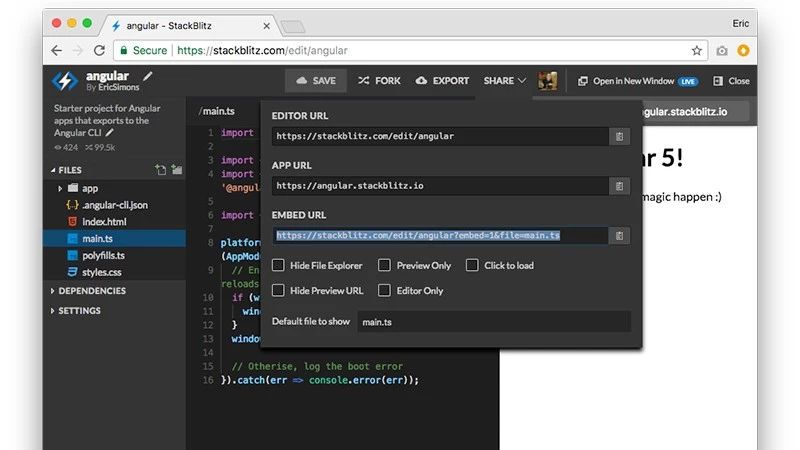Open in New Window button
The image size is (800, 450).
coord(637,81)
